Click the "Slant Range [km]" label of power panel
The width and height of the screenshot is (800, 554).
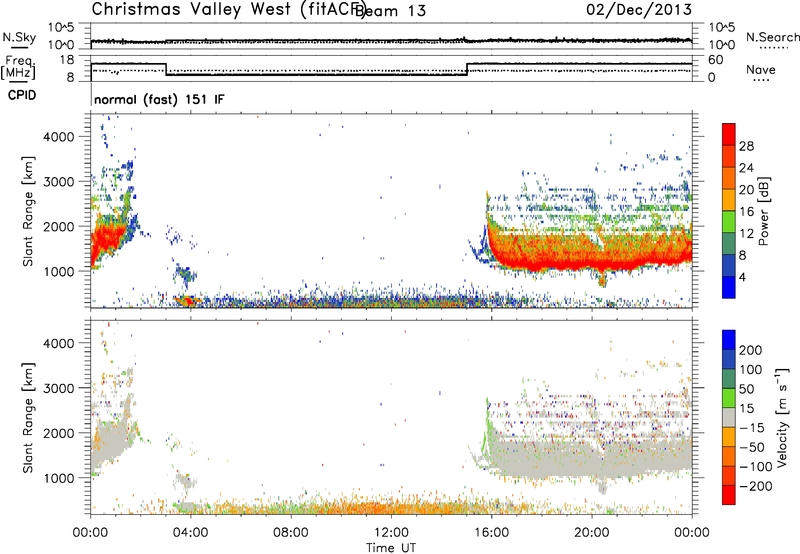pos(28,212)
